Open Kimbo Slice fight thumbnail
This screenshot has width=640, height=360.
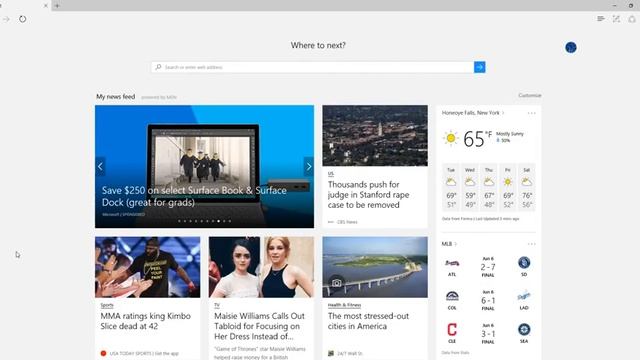tap(148, 267)
